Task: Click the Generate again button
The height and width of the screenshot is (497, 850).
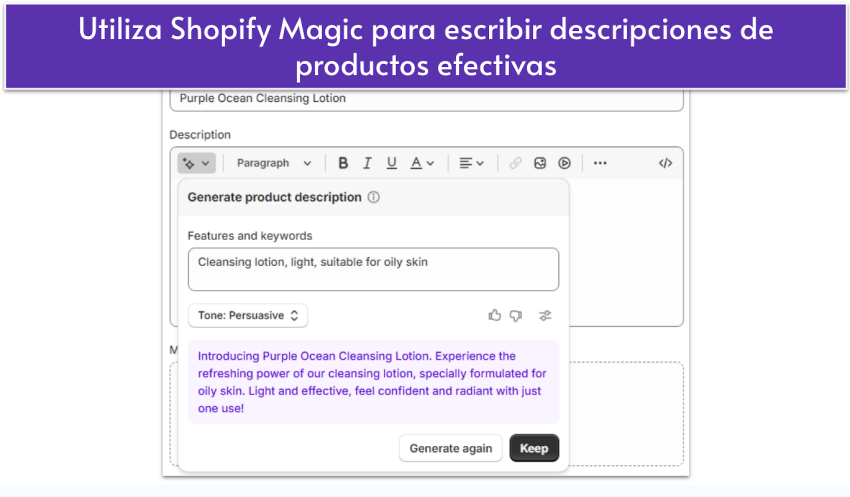Action: pyautogui.click(x=450, y=448)
